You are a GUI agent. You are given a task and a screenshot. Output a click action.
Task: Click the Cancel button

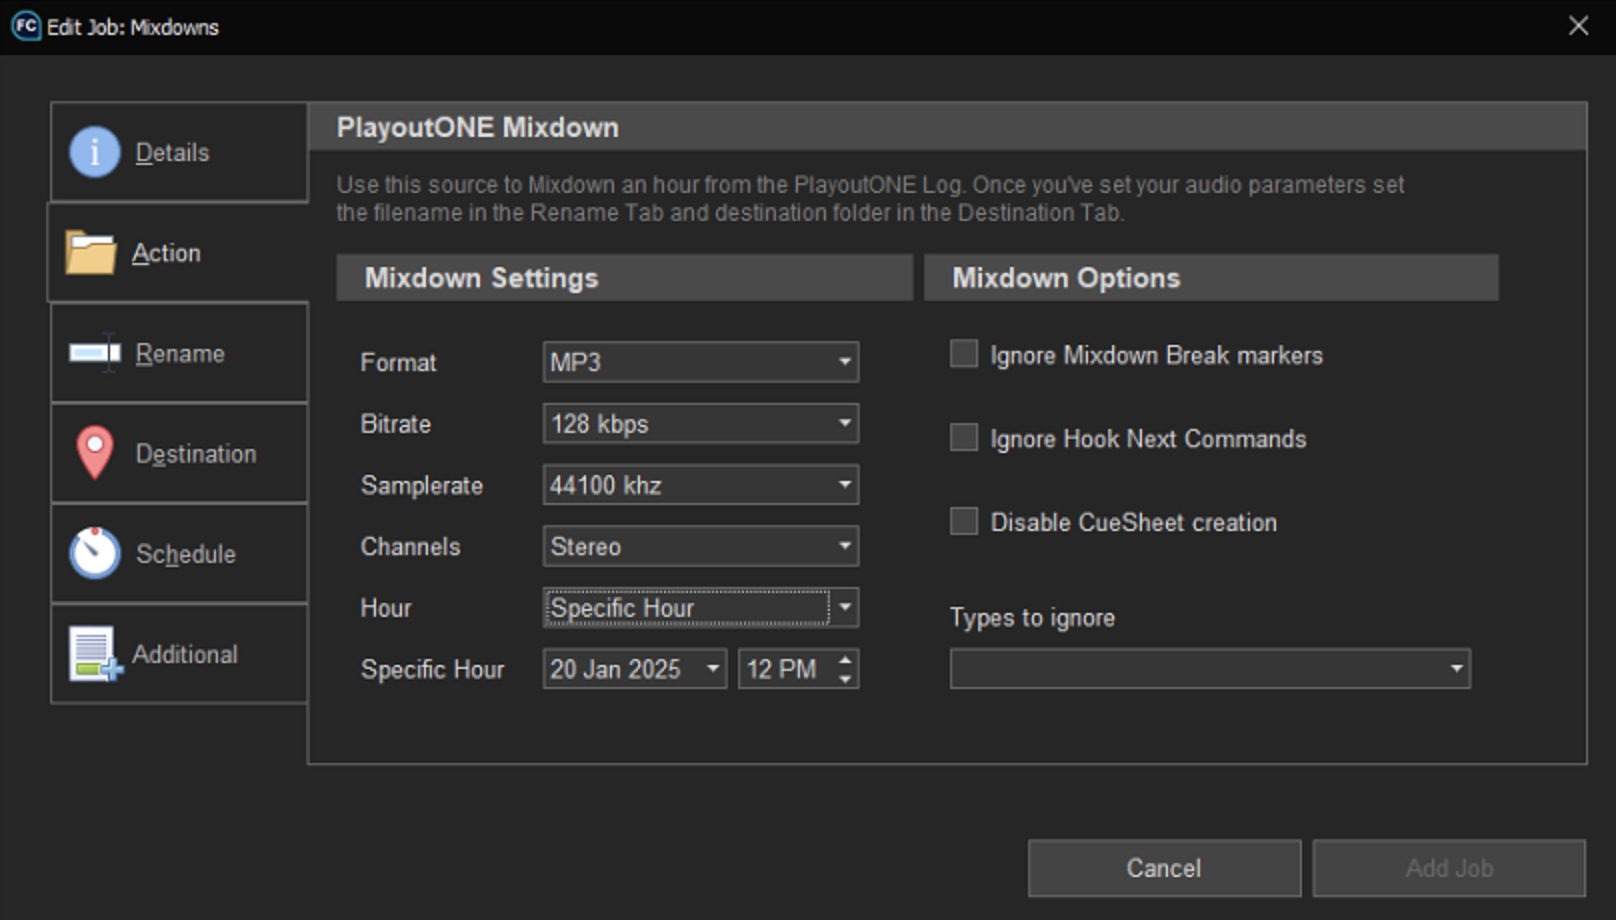click(1164, 868)
